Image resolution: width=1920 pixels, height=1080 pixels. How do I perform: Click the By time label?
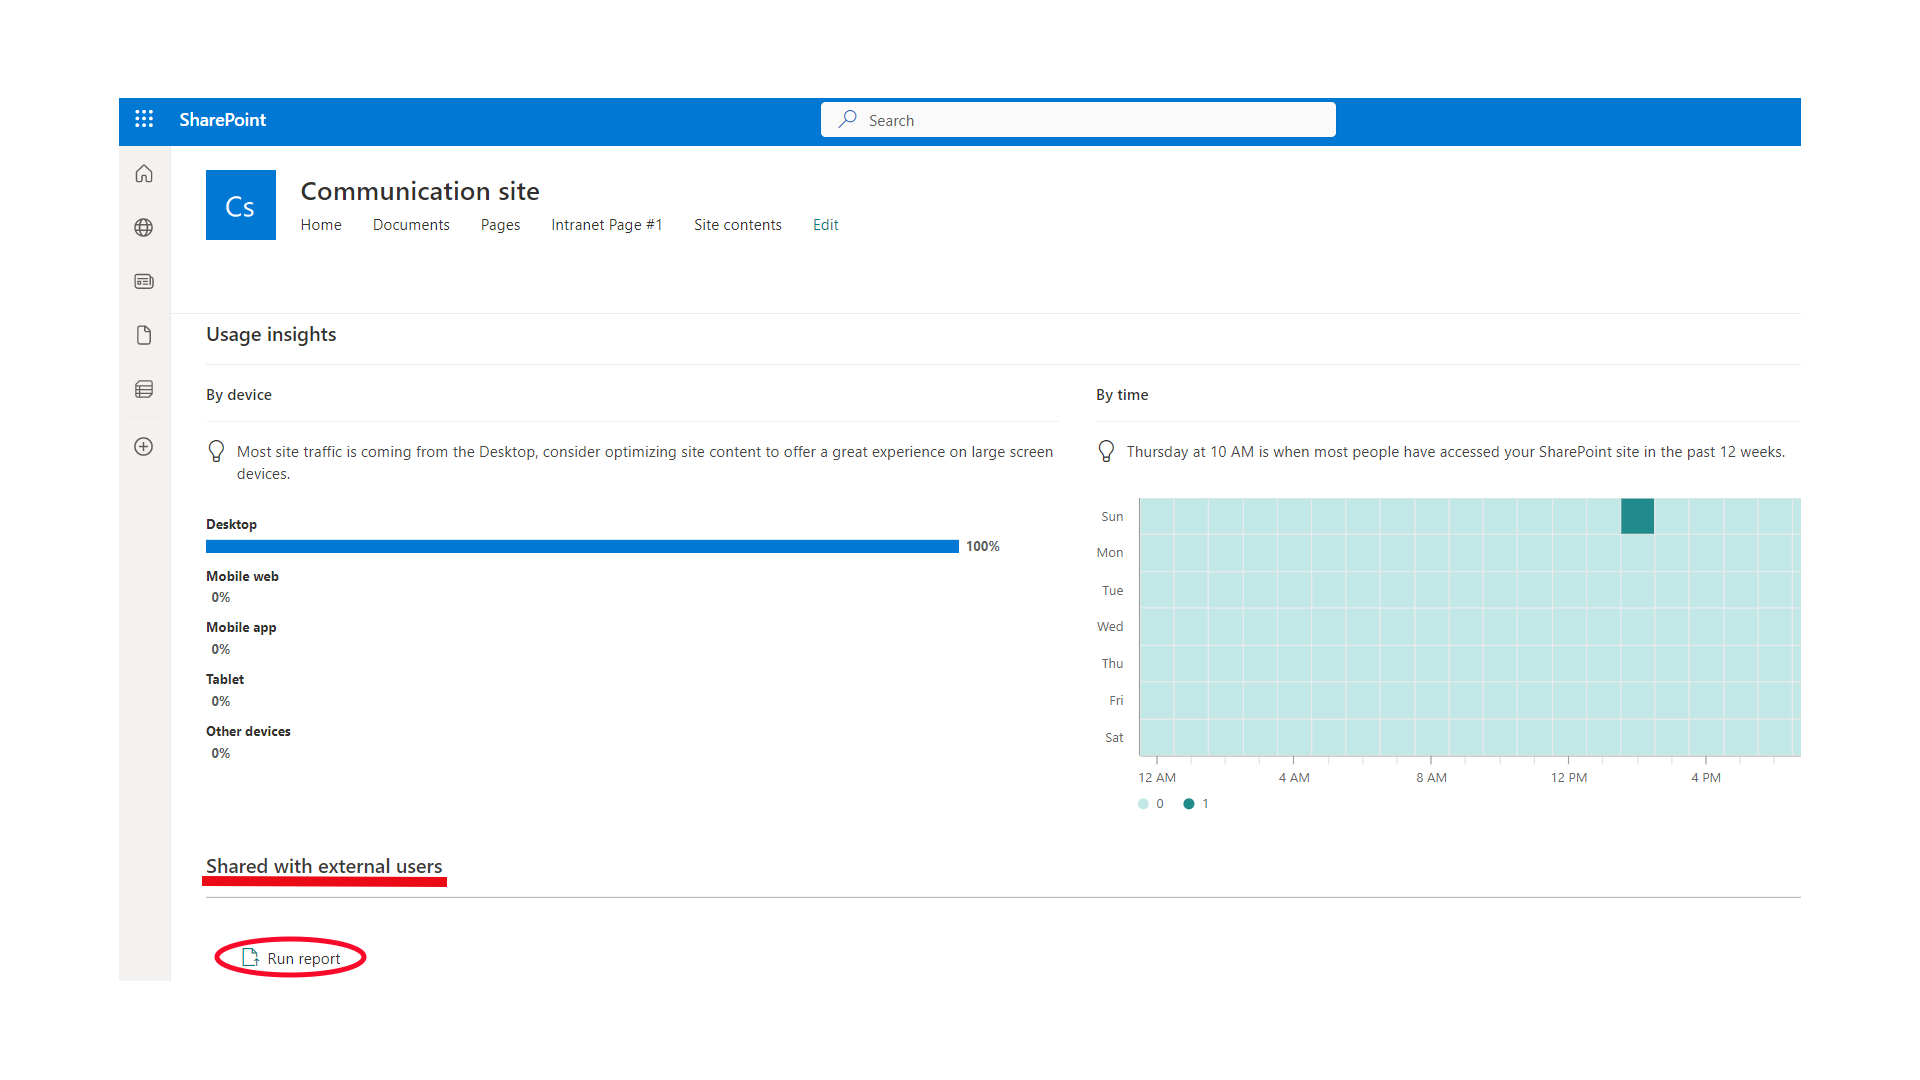[1122, 395]
